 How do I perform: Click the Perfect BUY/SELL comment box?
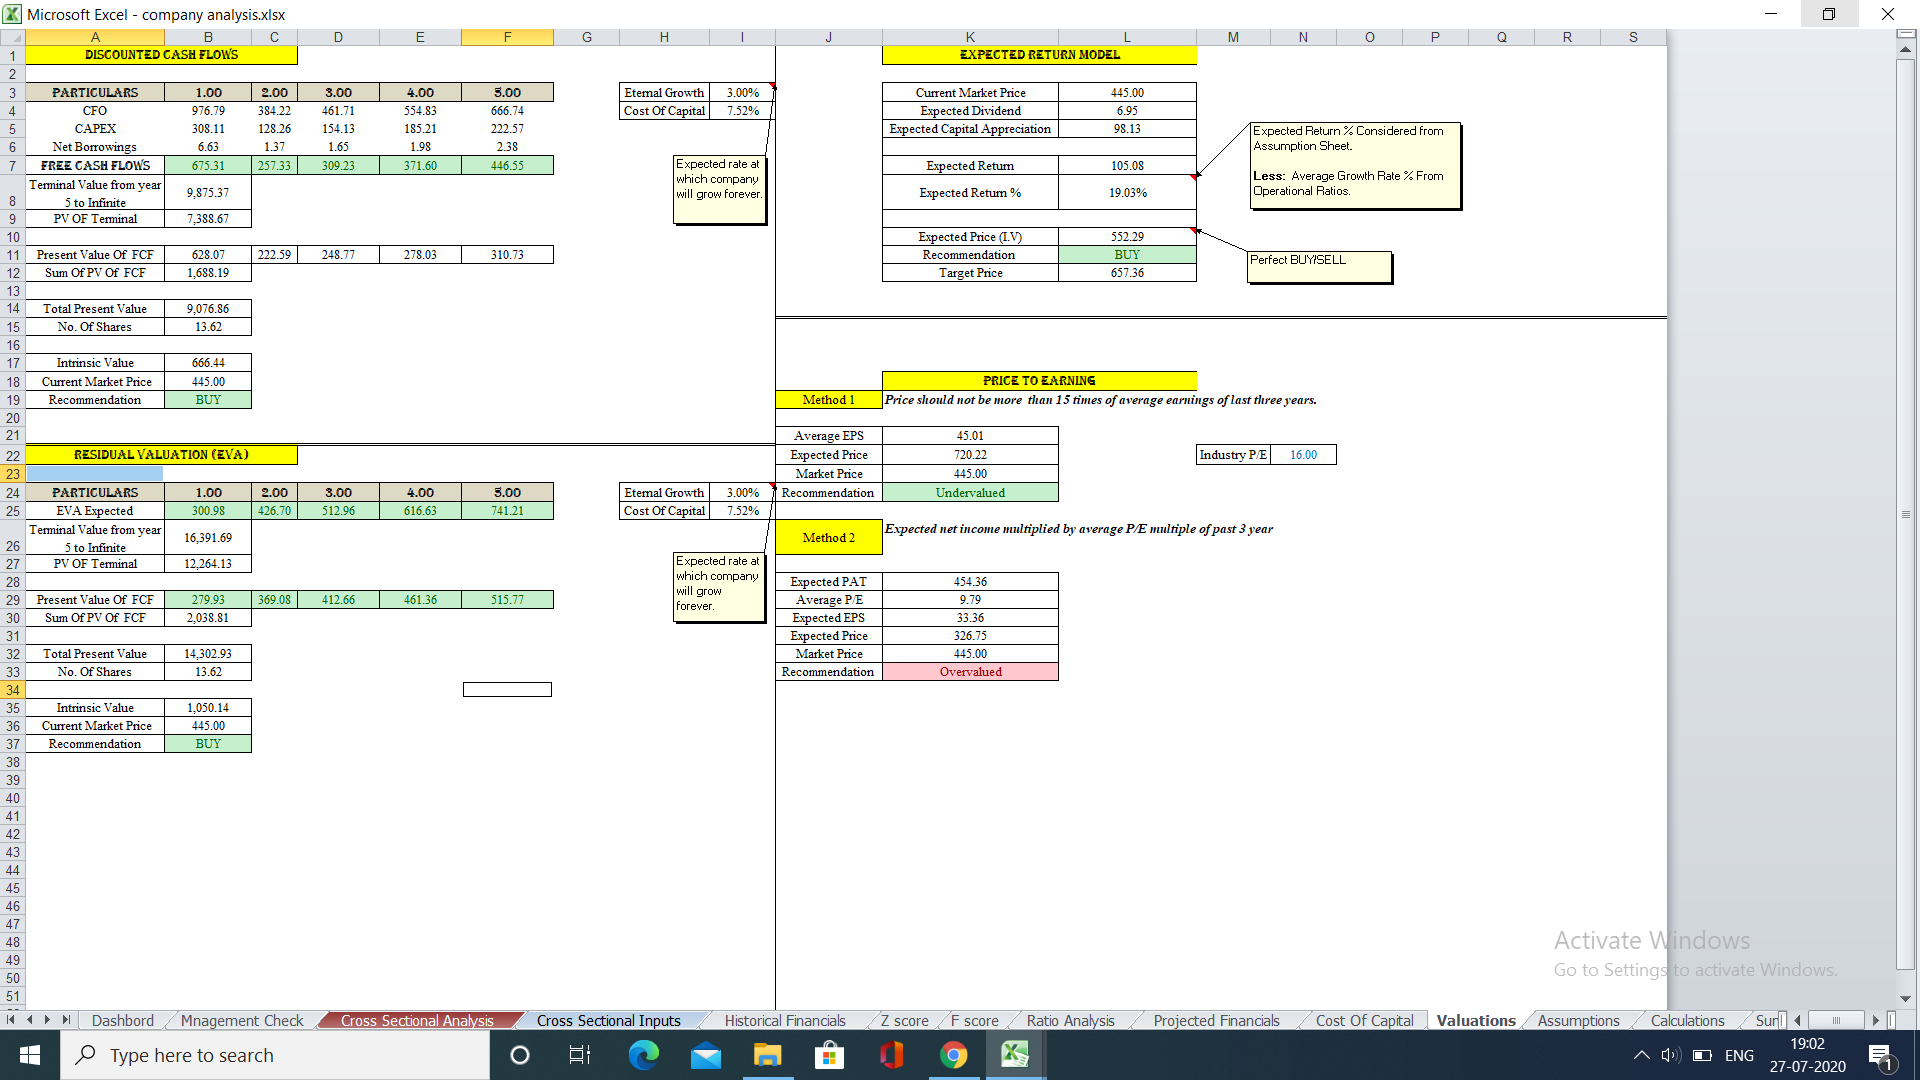(x=1319, y=267)
